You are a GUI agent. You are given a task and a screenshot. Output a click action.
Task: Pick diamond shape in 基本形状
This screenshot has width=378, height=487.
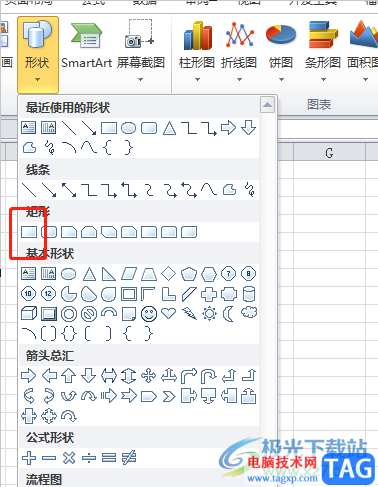coord(168,273)
